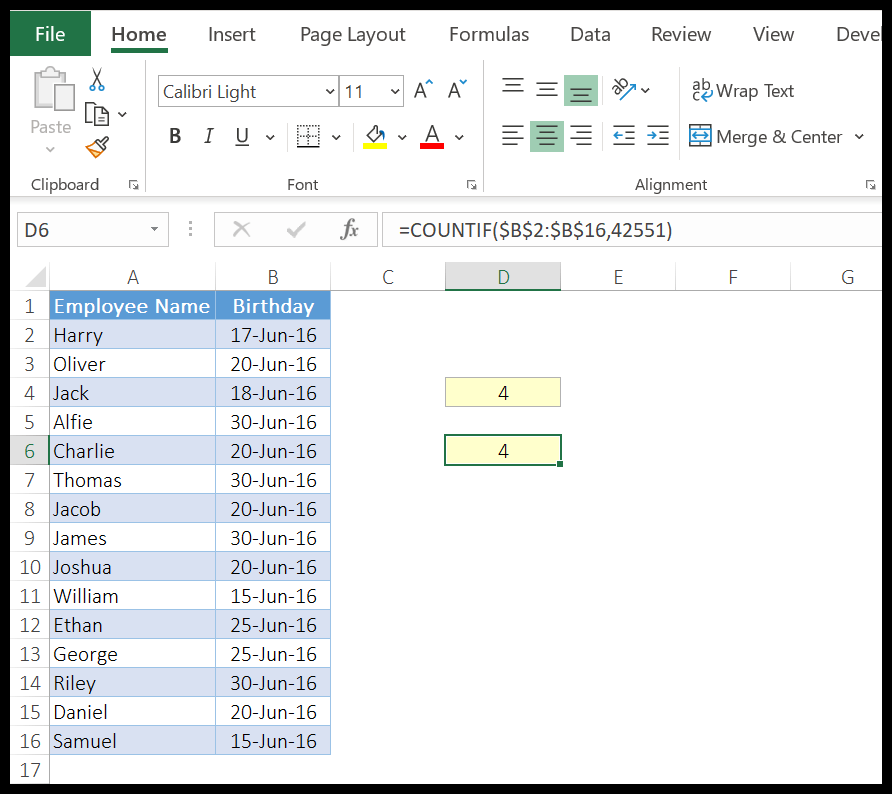Select cell B5 containing 30-Jun-16

click(x=273, y=421)
